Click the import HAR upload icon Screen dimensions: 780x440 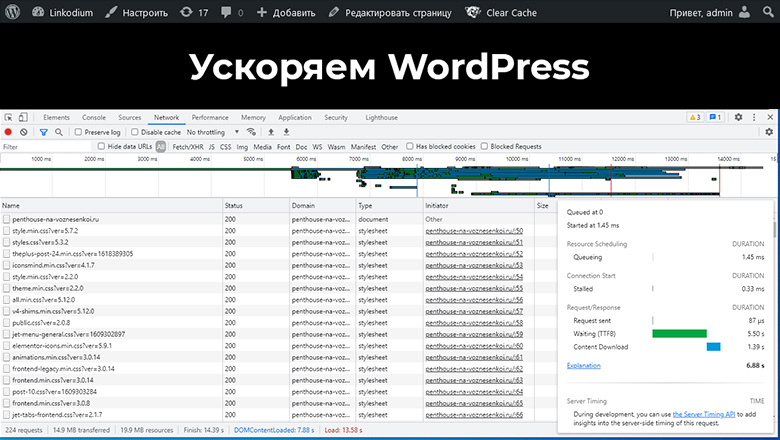(271, 132)
